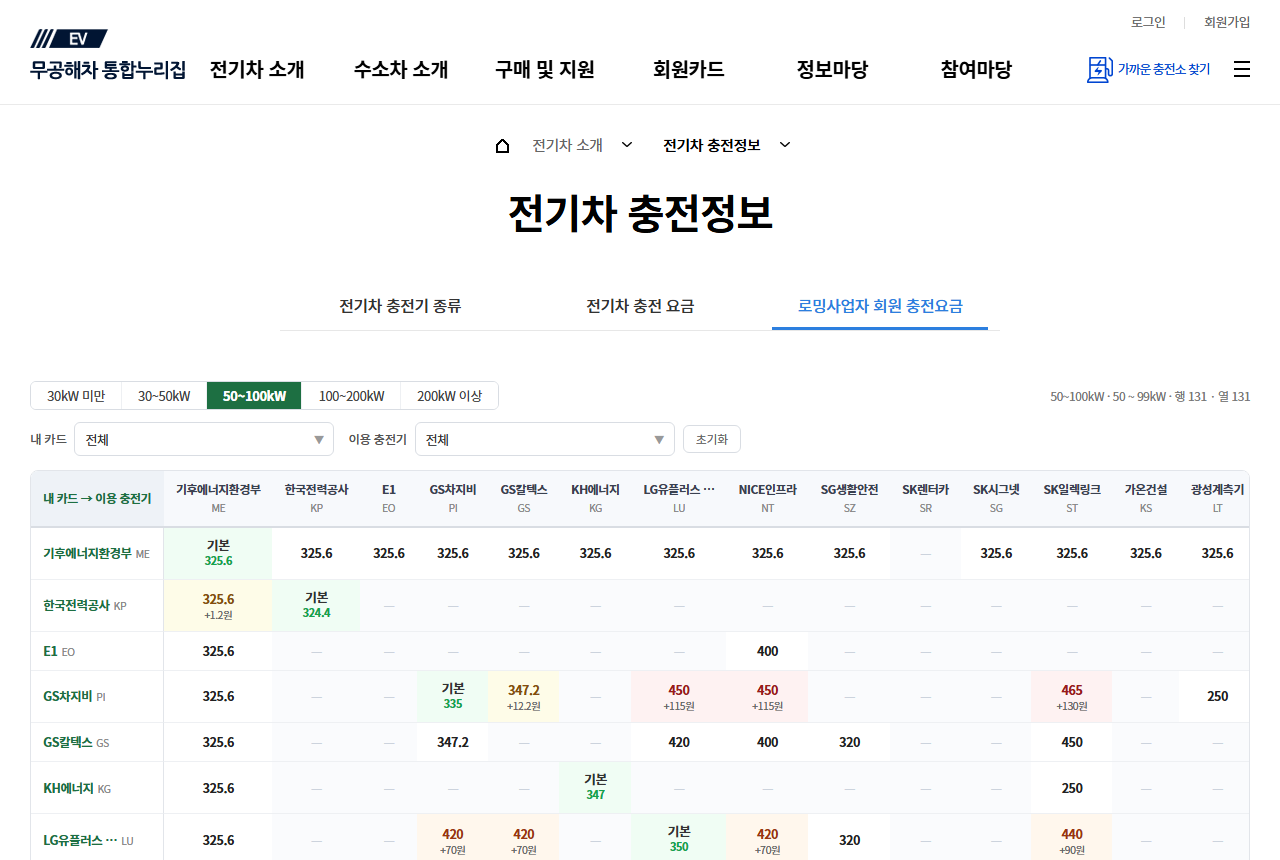The width and height of the screenshot is (1280, 860).
Task: Open the 이용 충전기 dropdown
Action: pyautogui.click(x=545, y=439)
